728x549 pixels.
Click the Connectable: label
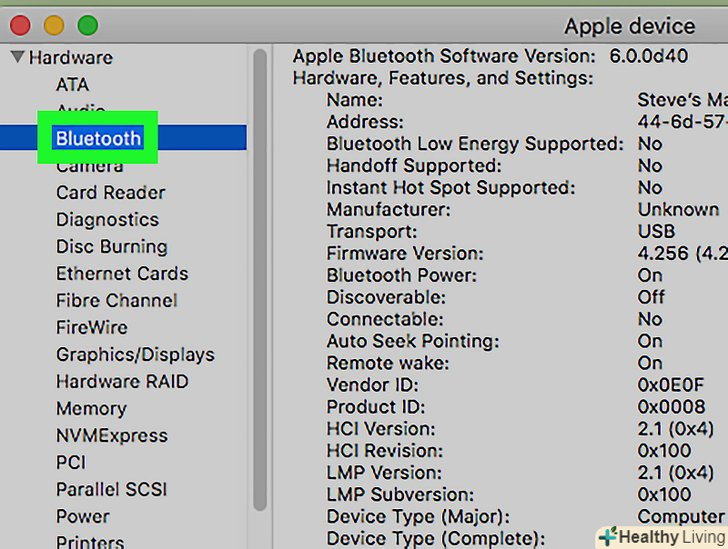385,319
